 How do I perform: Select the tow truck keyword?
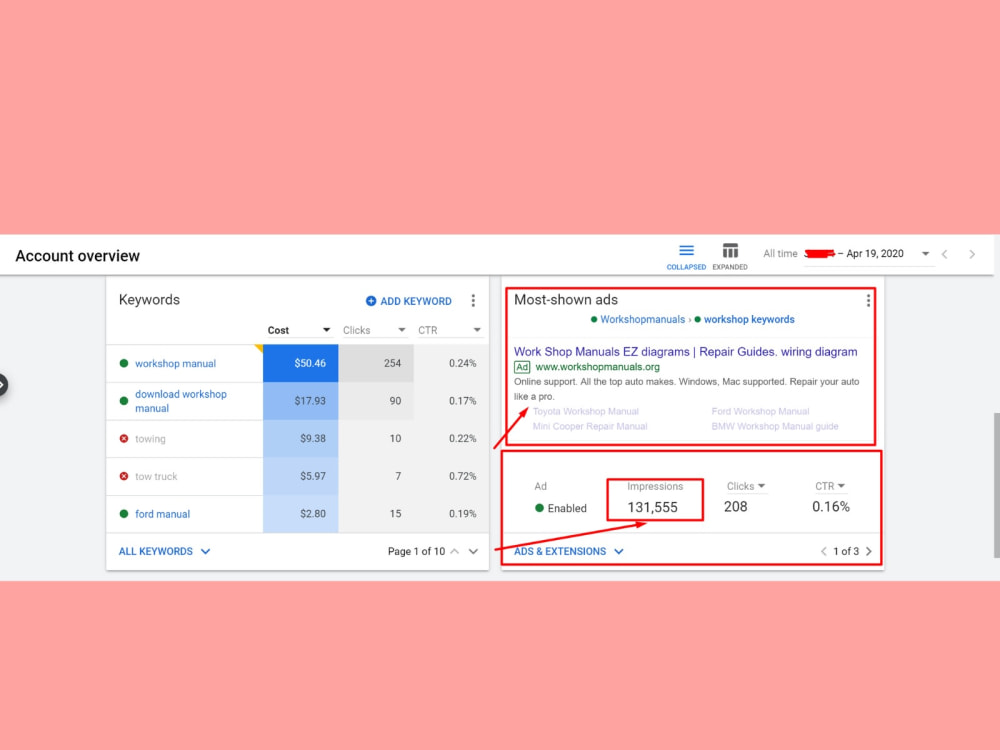click(156, 476)
